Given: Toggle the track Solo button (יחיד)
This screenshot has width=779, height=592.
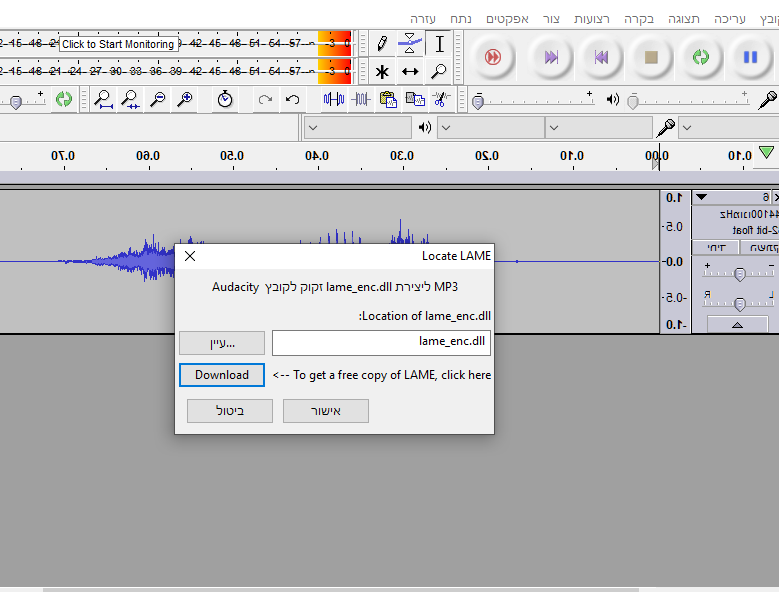Looking at the screenshot, I should pos(716,247).
